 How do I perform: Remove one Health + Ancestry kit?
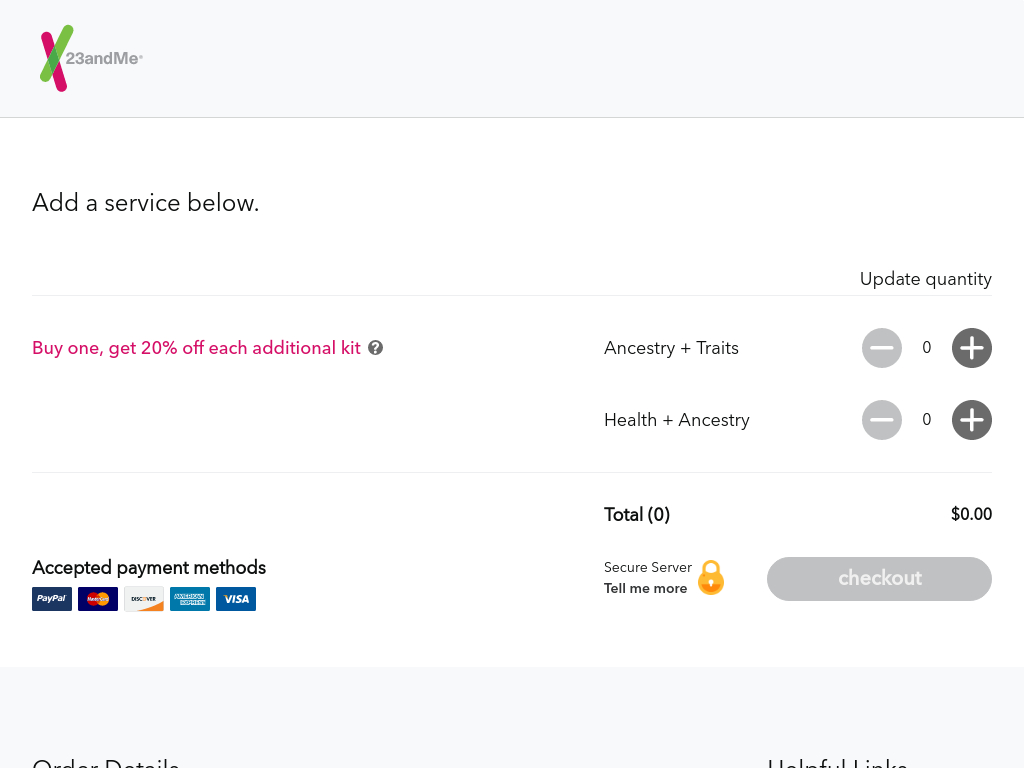pyautogui.click(x=881, y=420)
